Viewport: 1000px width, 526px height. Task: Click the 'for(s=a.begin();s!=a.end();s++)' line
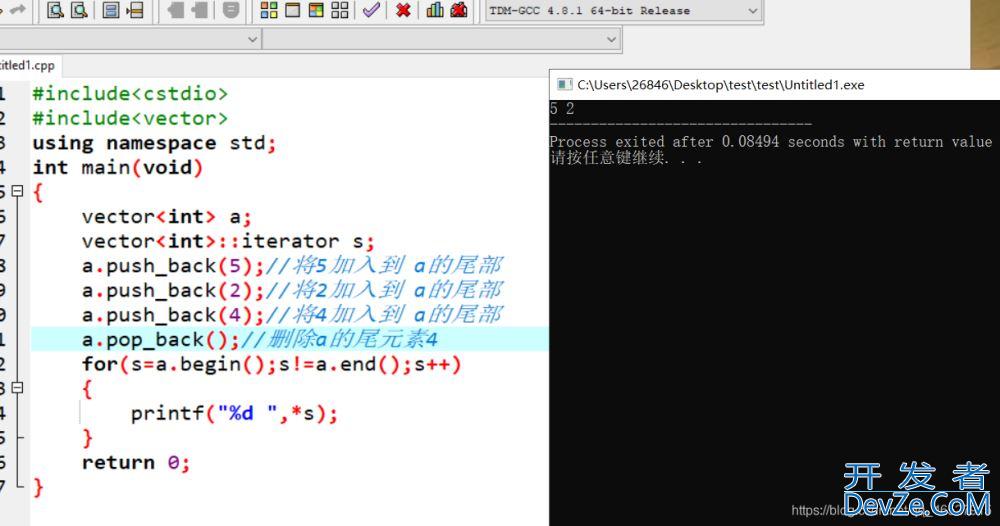272,364
